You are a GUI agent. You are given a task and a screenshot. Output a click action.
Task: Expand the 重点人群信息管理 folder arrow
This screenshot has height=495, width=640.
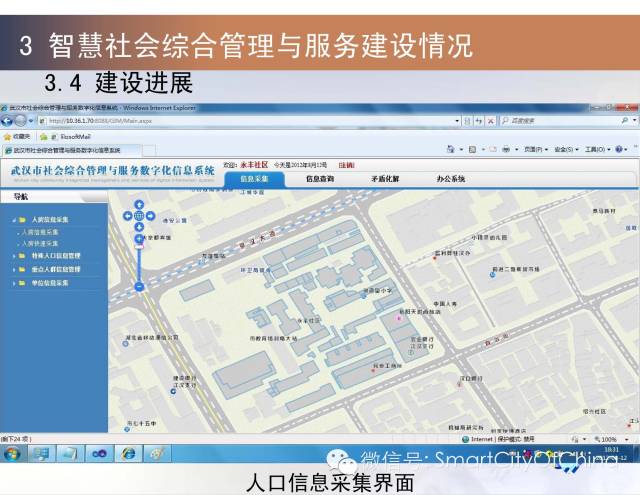pos(14,270)
